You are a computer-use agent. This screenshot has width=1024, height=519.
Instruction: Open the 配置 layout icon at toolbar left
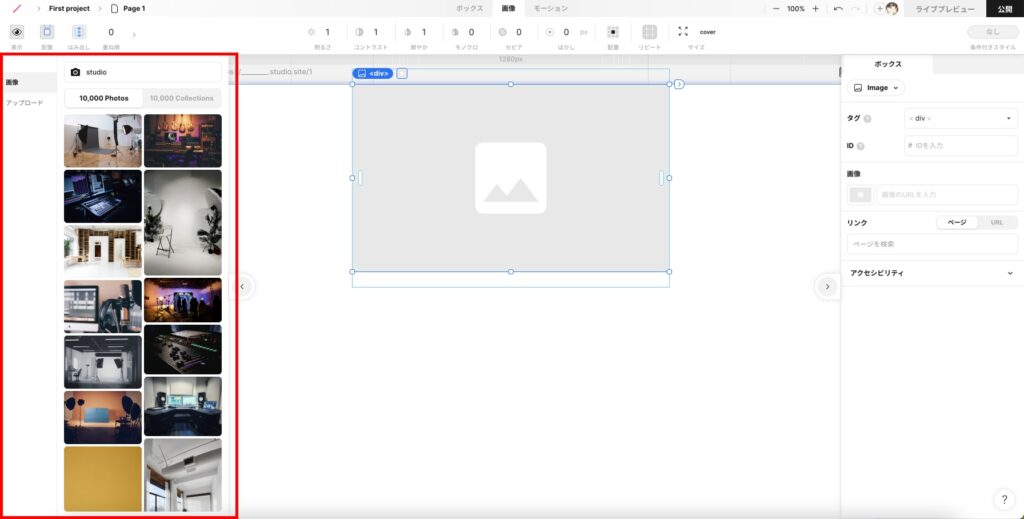(x=47, y=32)
